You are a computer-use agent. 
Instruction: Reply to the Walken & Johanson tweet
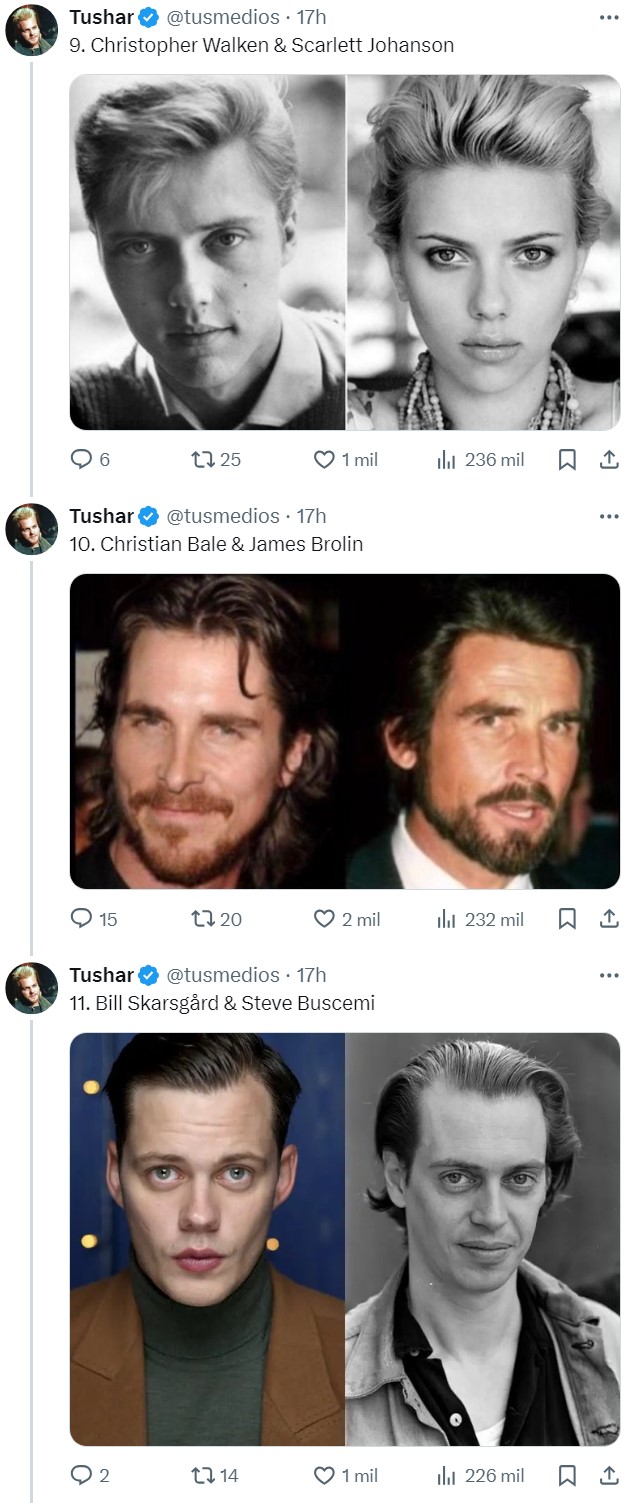[81, 460]
